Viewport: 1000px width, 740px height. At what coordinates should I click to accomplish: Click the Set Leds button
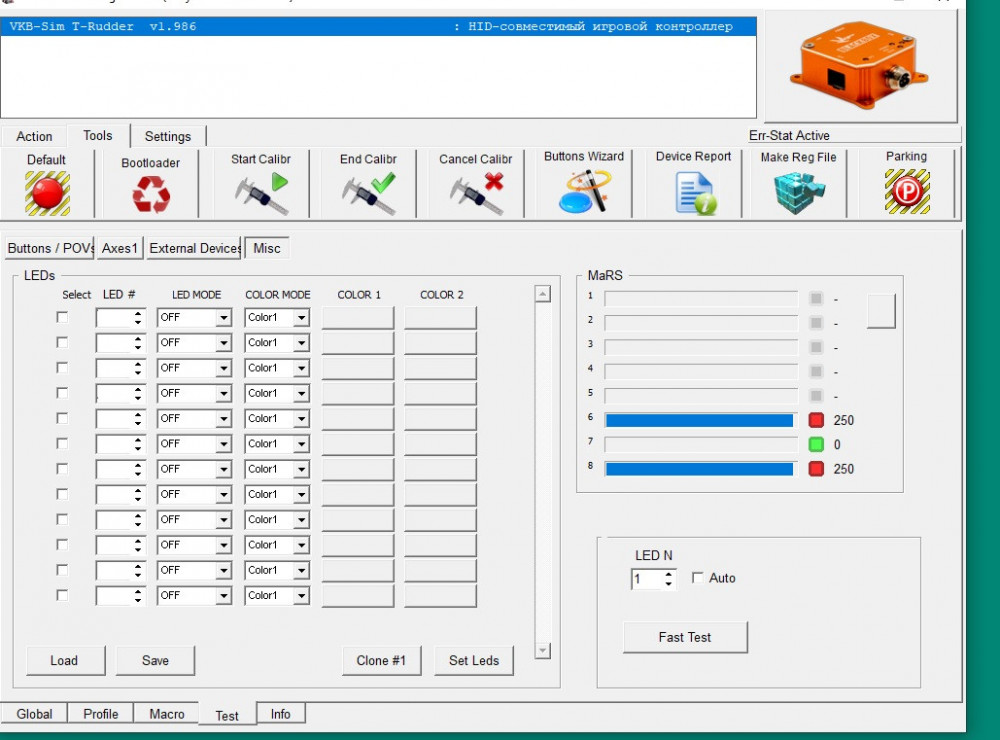coord(474,660)
